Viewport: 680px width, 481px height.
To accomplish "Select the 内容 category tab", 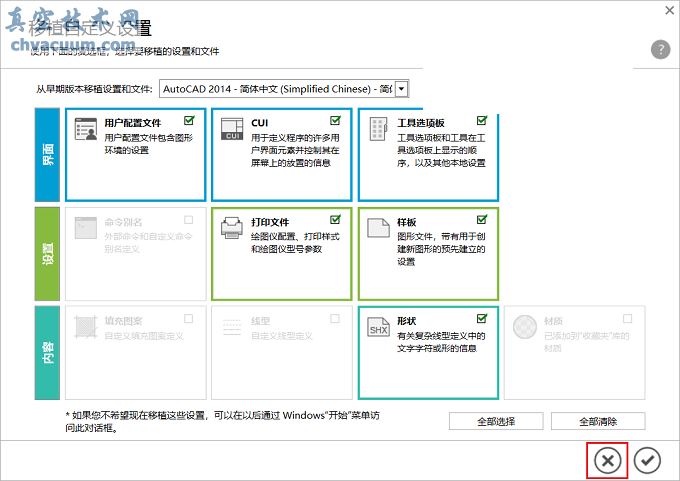I will pyautogui.click(x=48, y=352).
